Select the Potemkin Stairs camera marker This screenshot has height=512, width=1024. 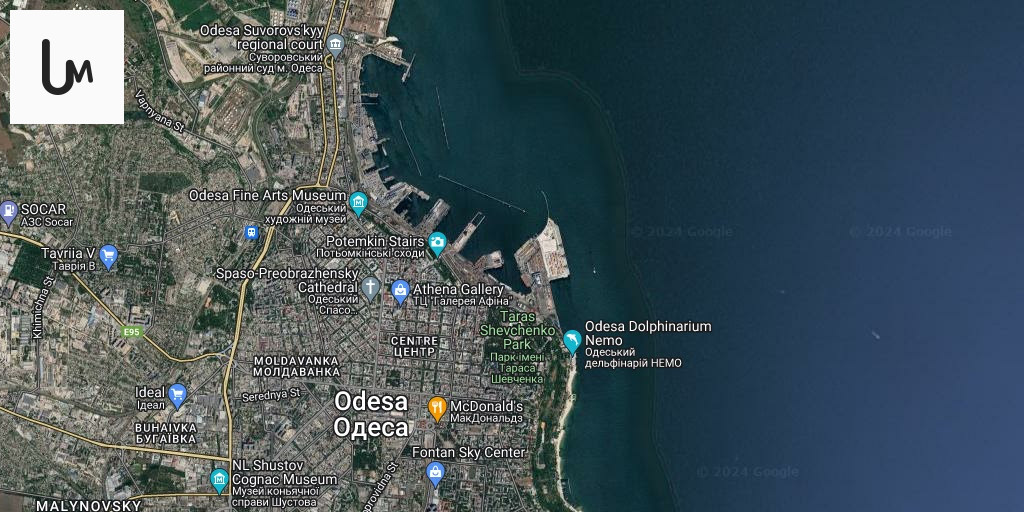pyautogui.click(x=437, y=244)
